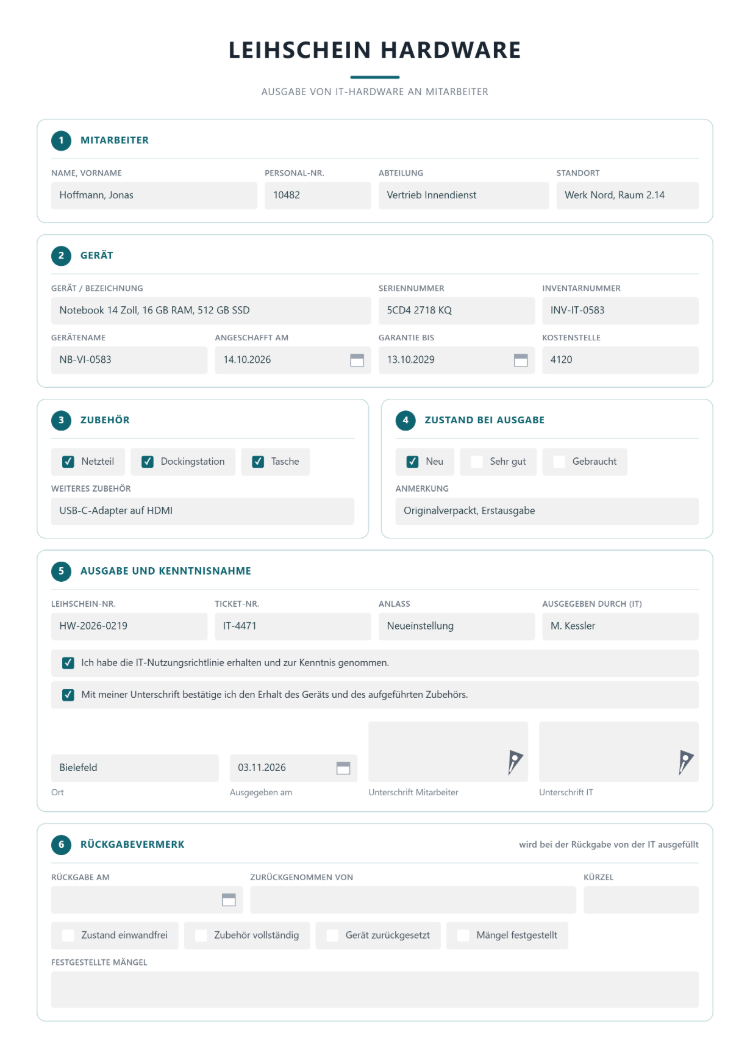Click the subtitle Ausgabe von IT-Hardware an Mitarbeiter
The width and height of the screenshot is (750, 1060).
(375, 92)
